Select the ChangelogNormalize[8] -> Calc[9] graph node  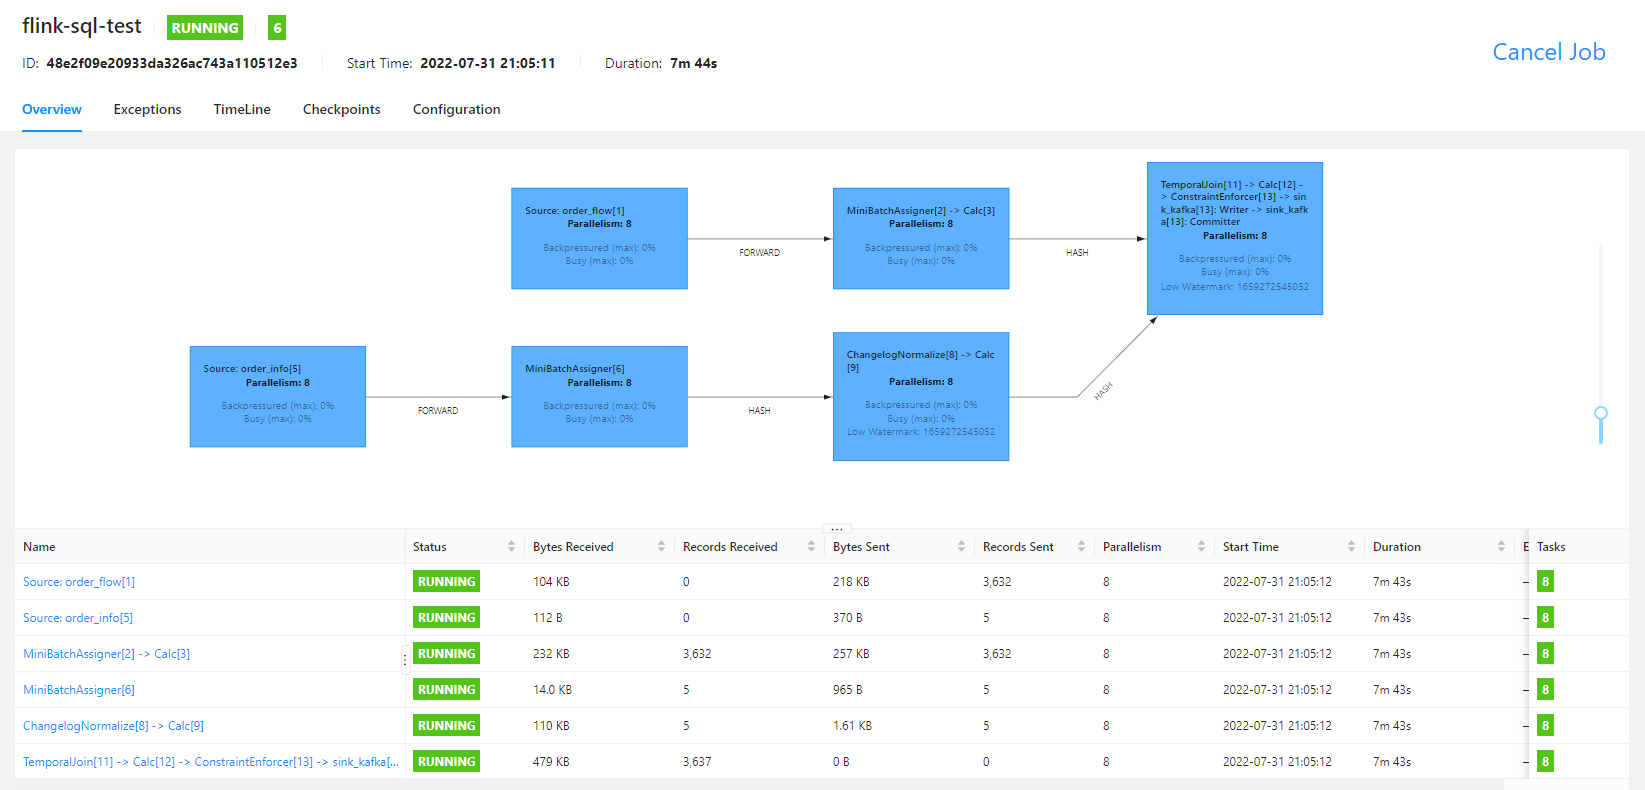(921, 396)
